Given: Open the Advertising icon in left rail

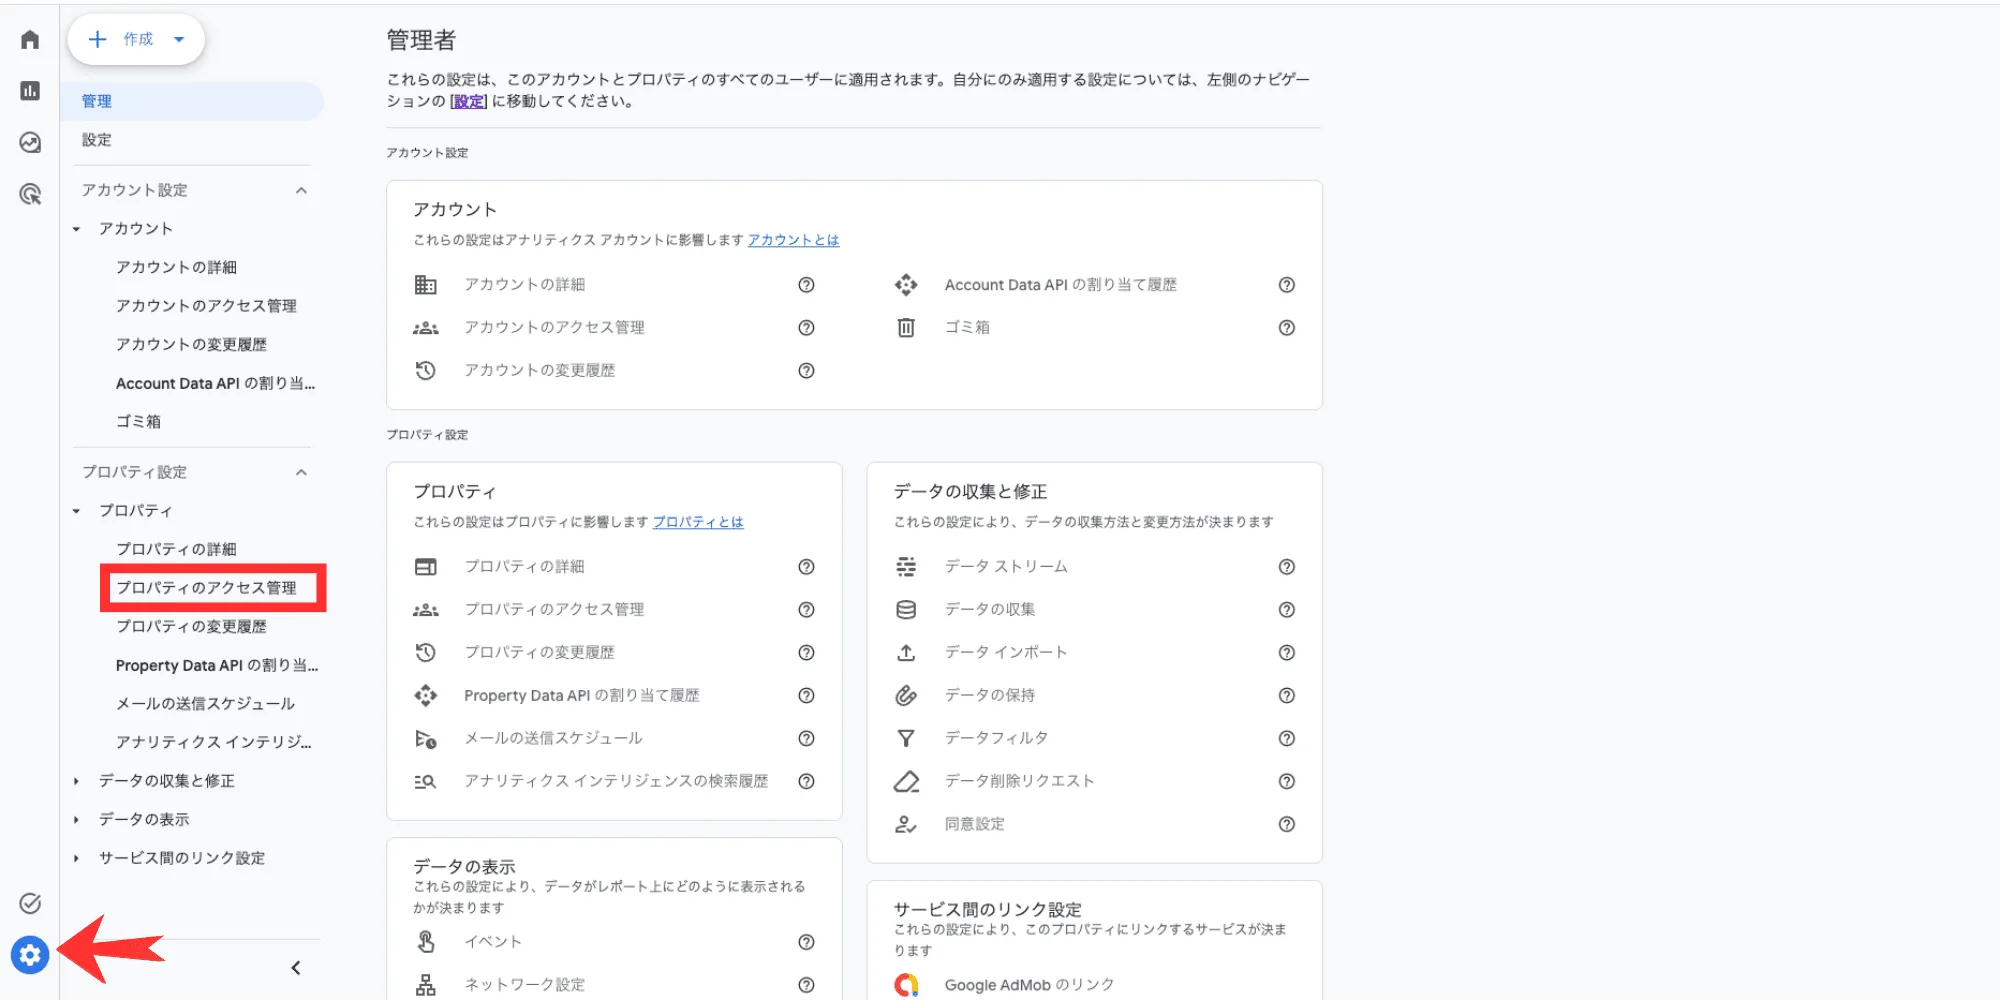Looking at the screenshot, I should tap(30, 194).
